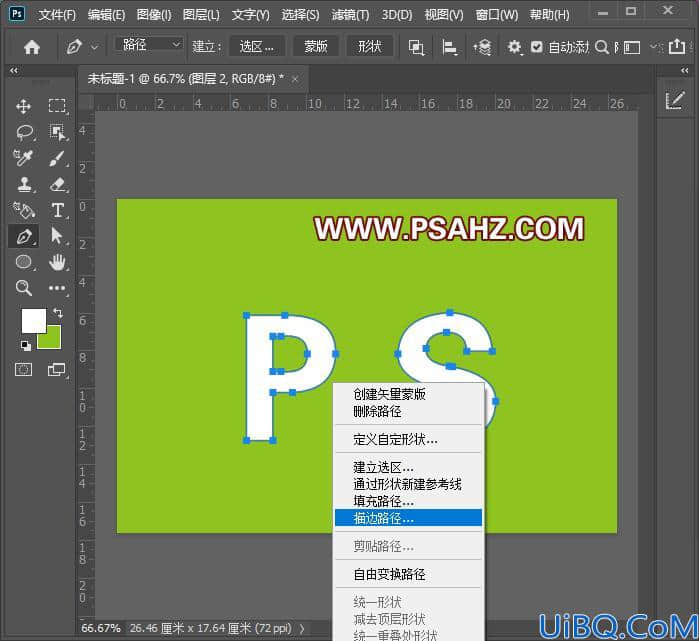This screenshot has width=699, height=641.
Task: Select the Object Selection tool
Action: click(57, 132)
